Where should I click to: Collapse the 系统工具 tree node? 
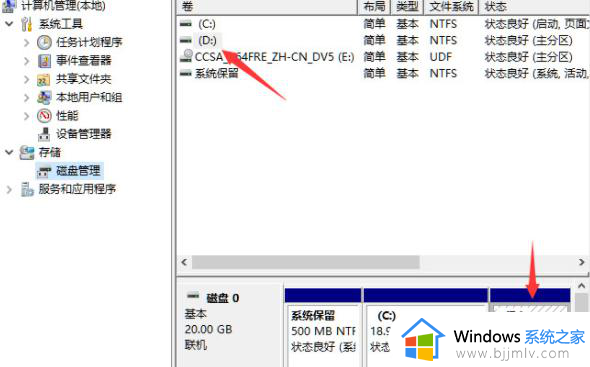(x=9, y=24)
